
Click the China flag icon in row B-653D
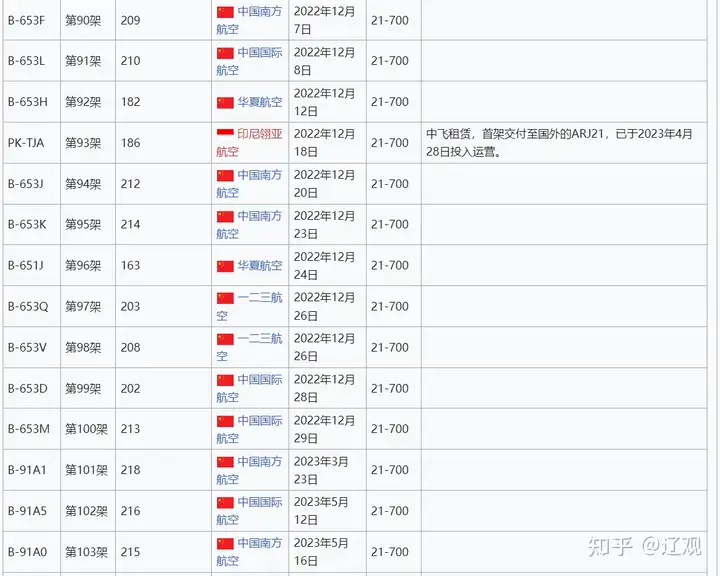(x=225, y=380)
